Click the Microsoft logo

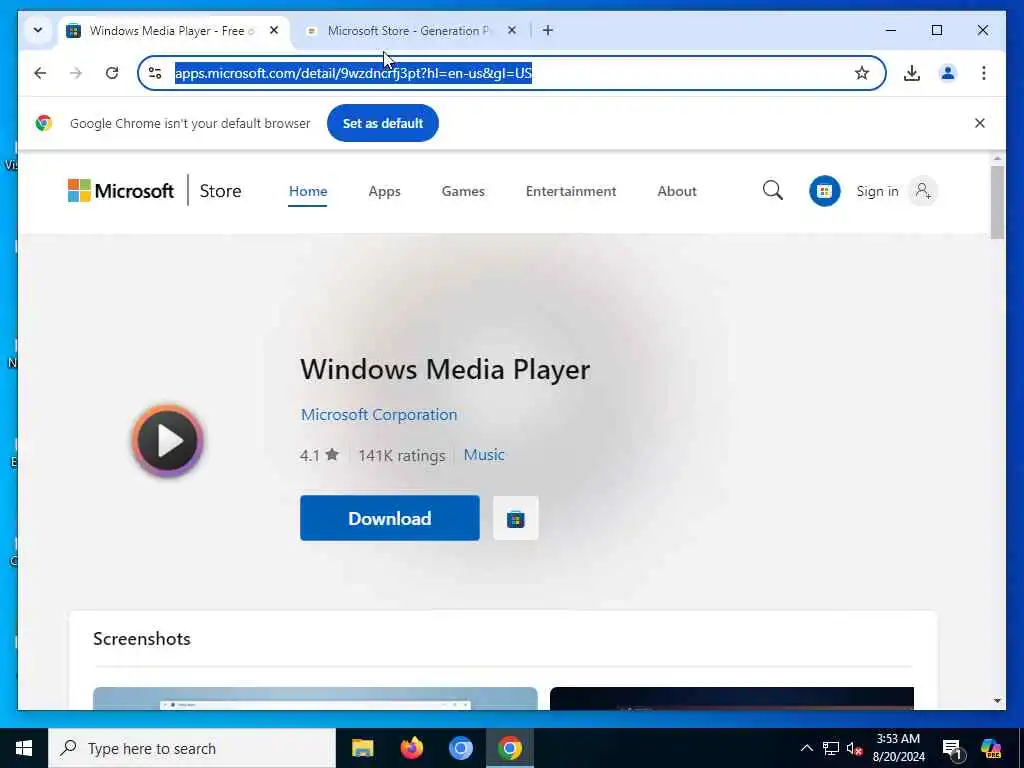pos(121,191)
